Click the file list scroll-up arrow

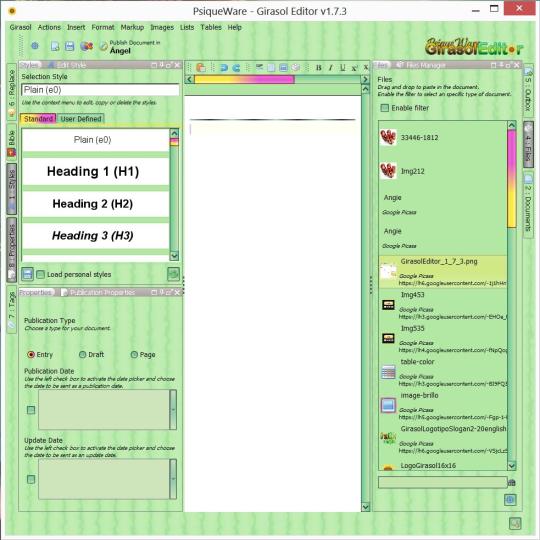point(512,125)
